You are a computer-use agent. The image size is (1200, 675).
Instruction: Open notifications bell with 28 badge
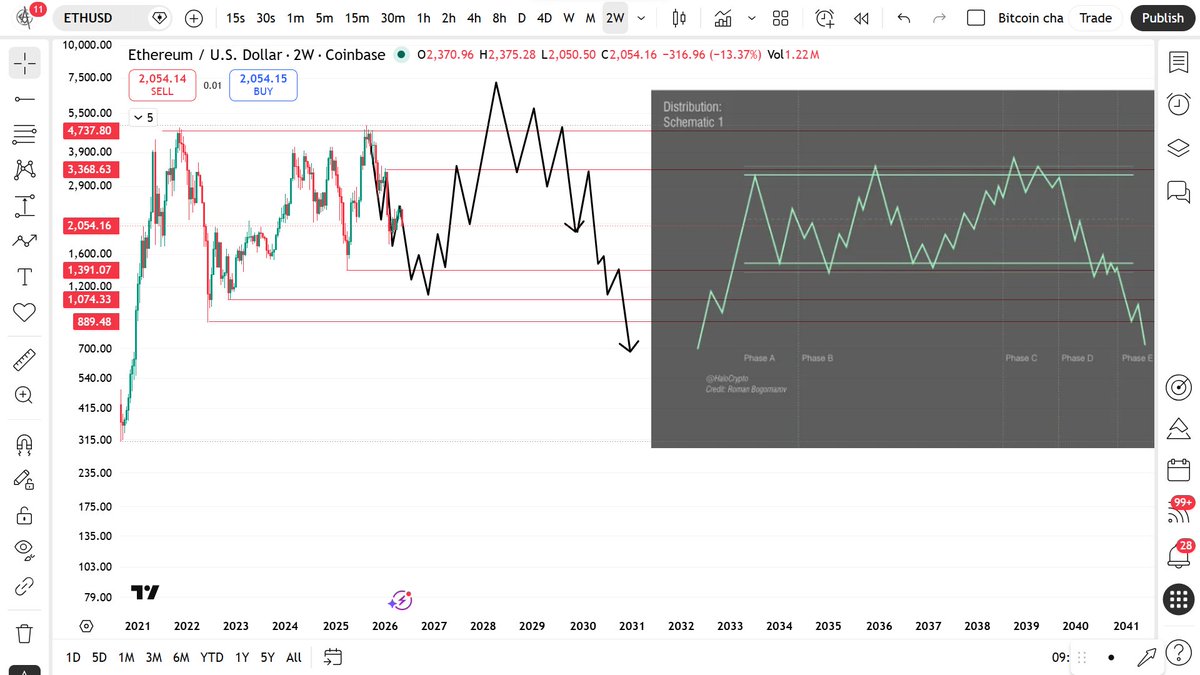coord(1179,555)
